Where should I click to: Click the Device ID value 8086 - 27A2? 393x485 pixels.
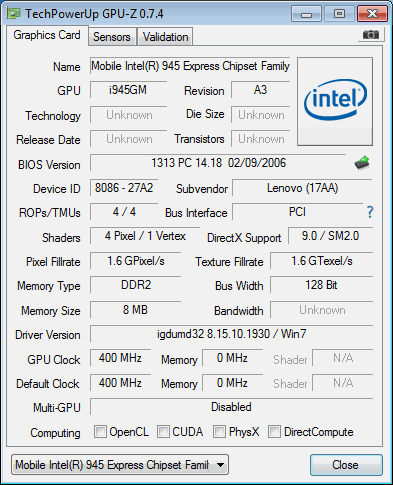point(124,188)
